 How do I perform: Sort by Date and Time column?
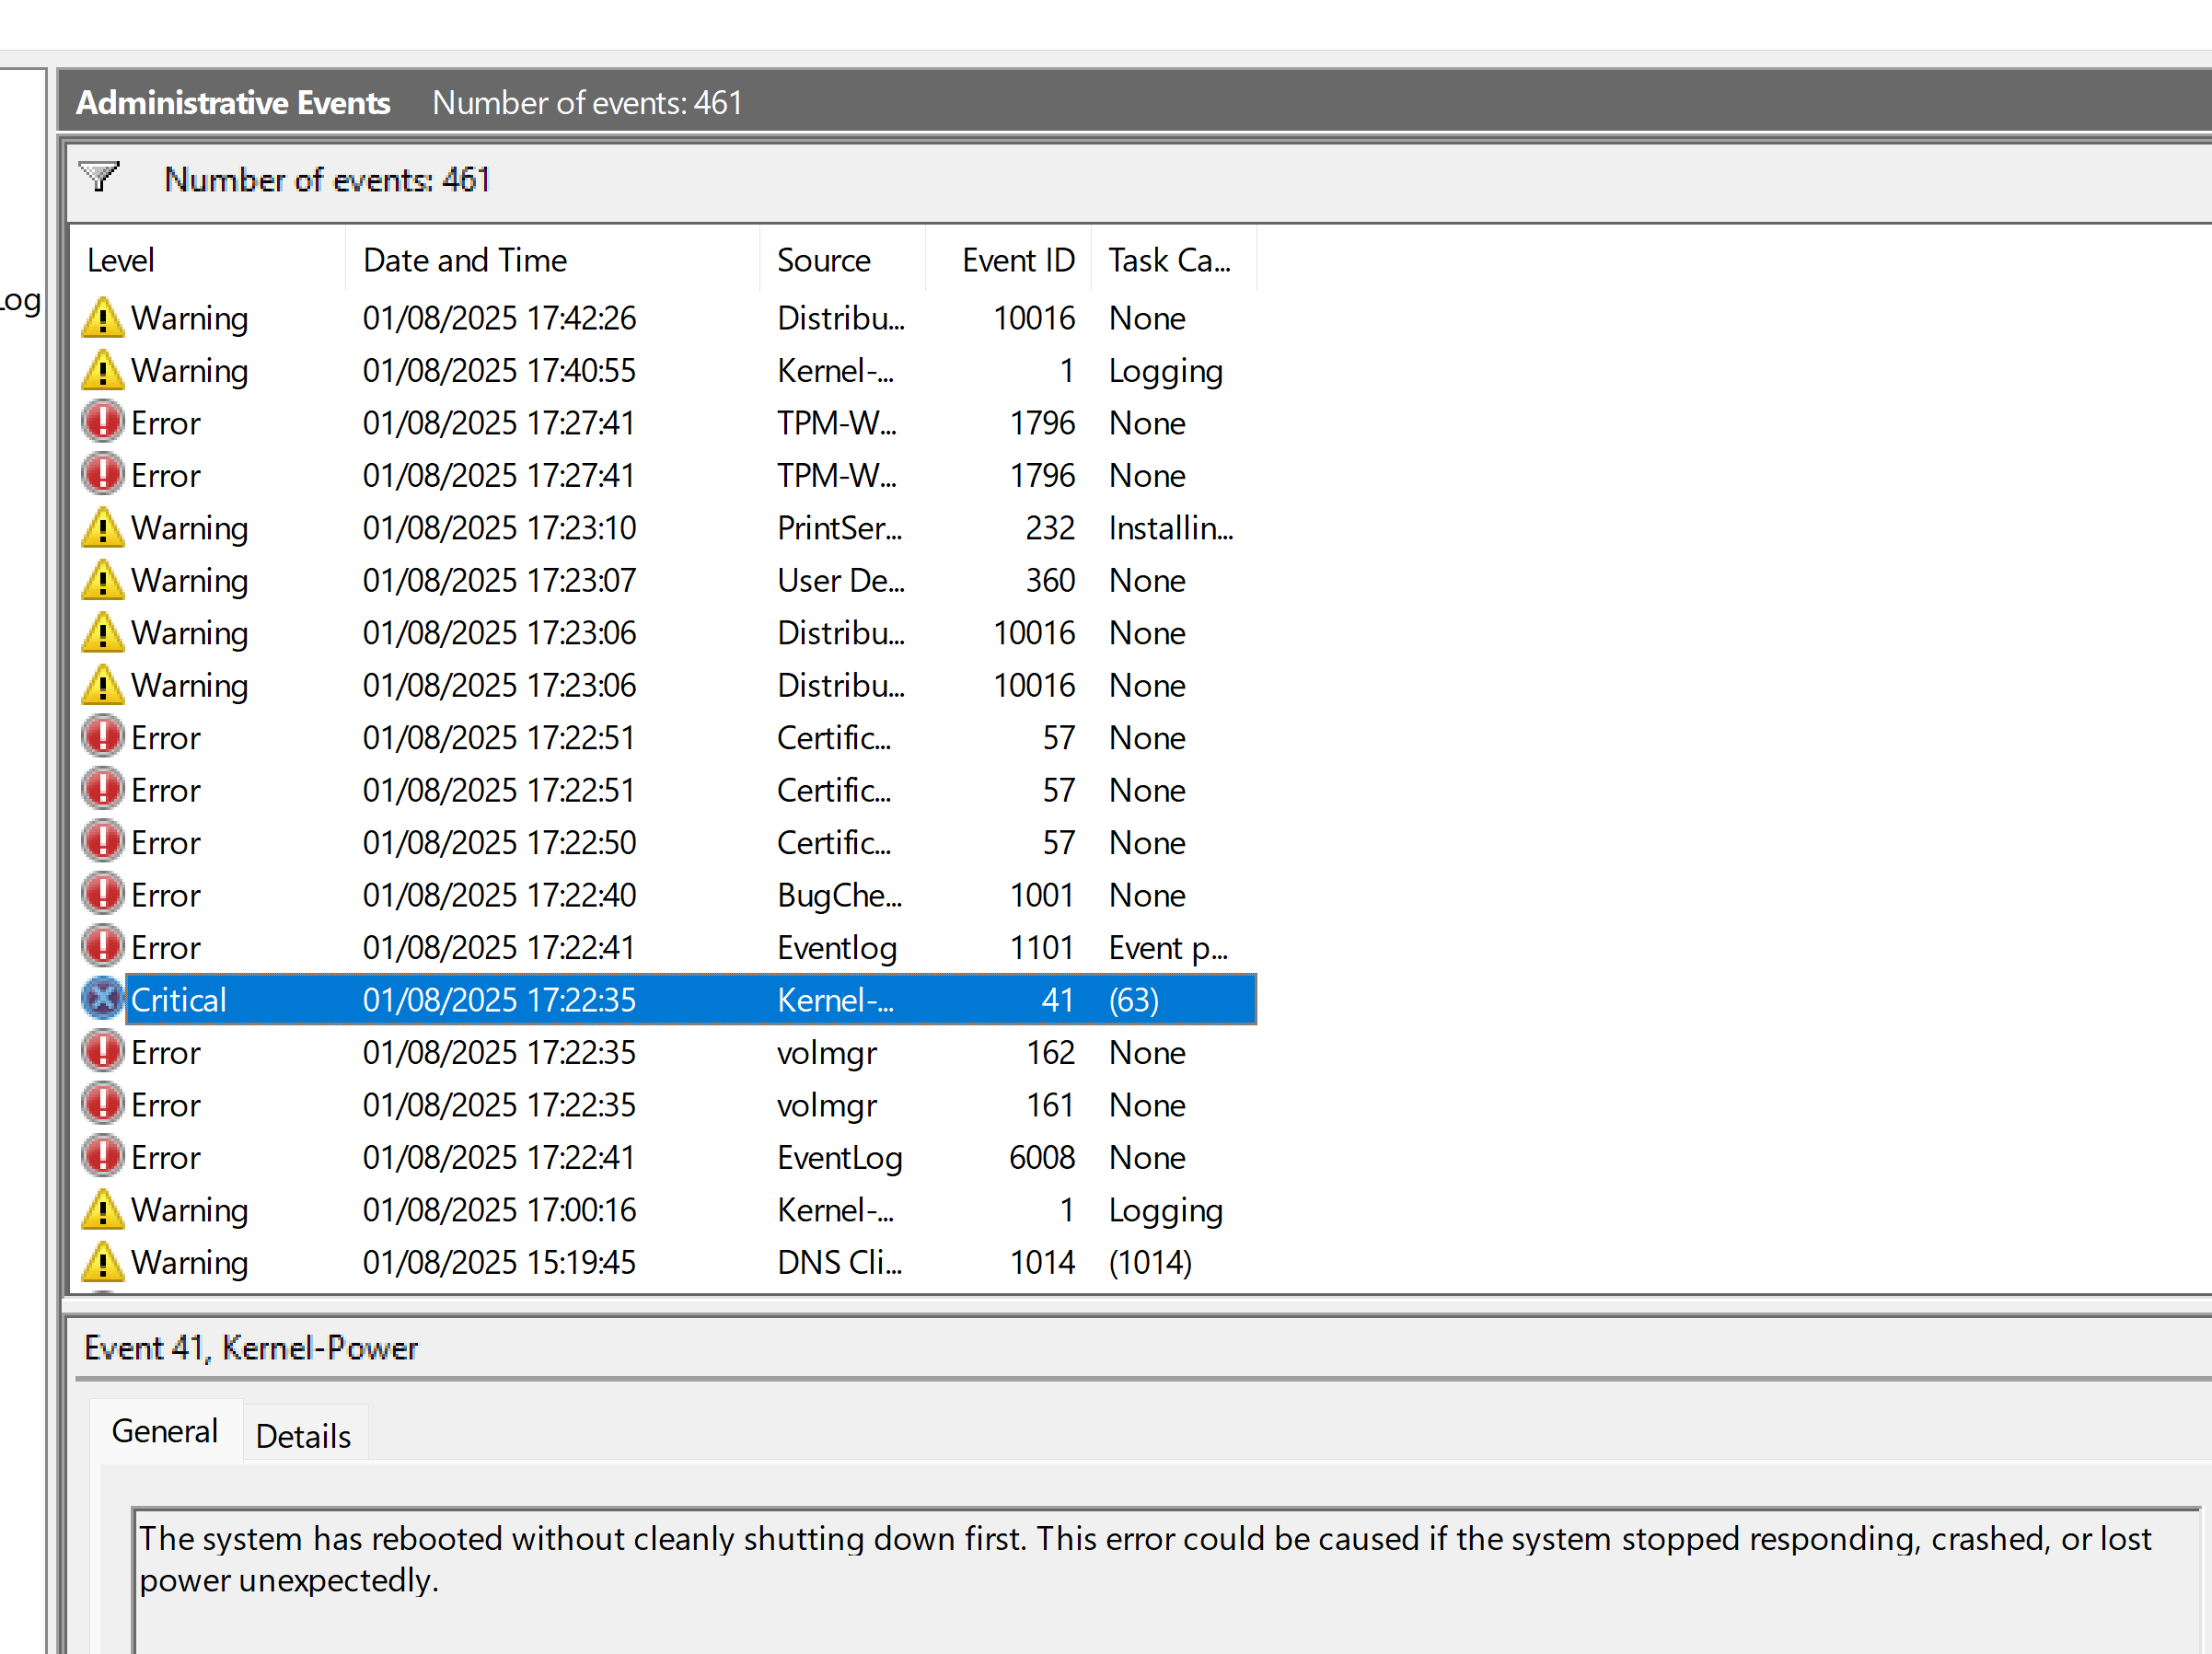coord(465,260)
